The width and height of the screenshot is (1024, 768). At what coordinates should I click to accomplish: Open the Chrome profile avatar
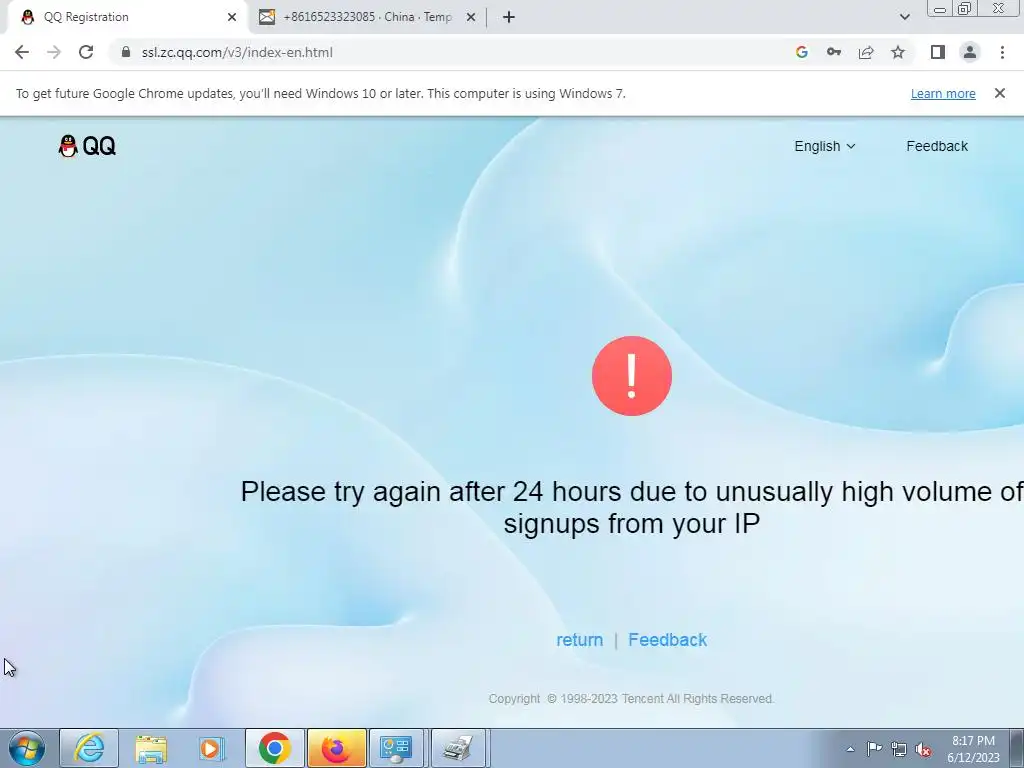pyautogui.click(x=970, y=52)
